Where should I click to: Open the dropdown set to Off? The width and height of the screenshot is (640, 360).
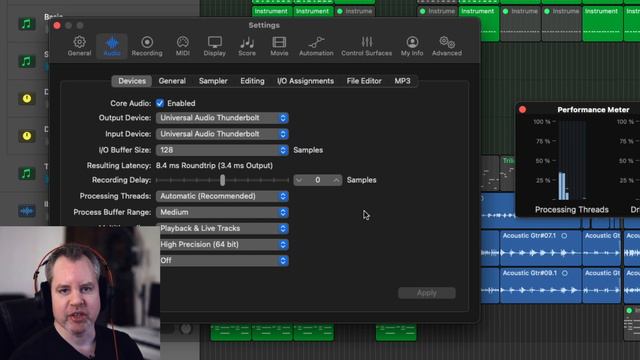[x=224, y=260]
